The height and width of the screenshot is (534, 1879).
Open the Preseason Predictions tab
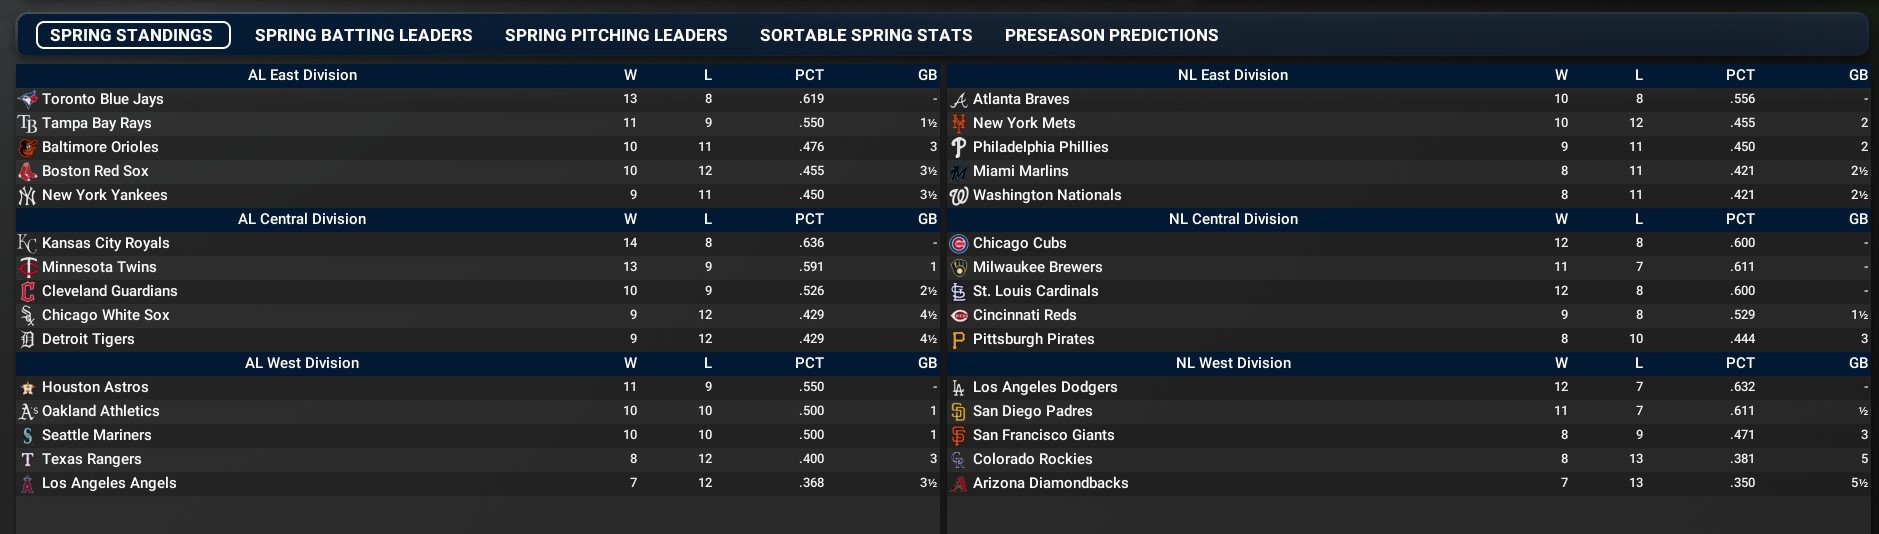pyautogui.click(x=1111, y=35)
